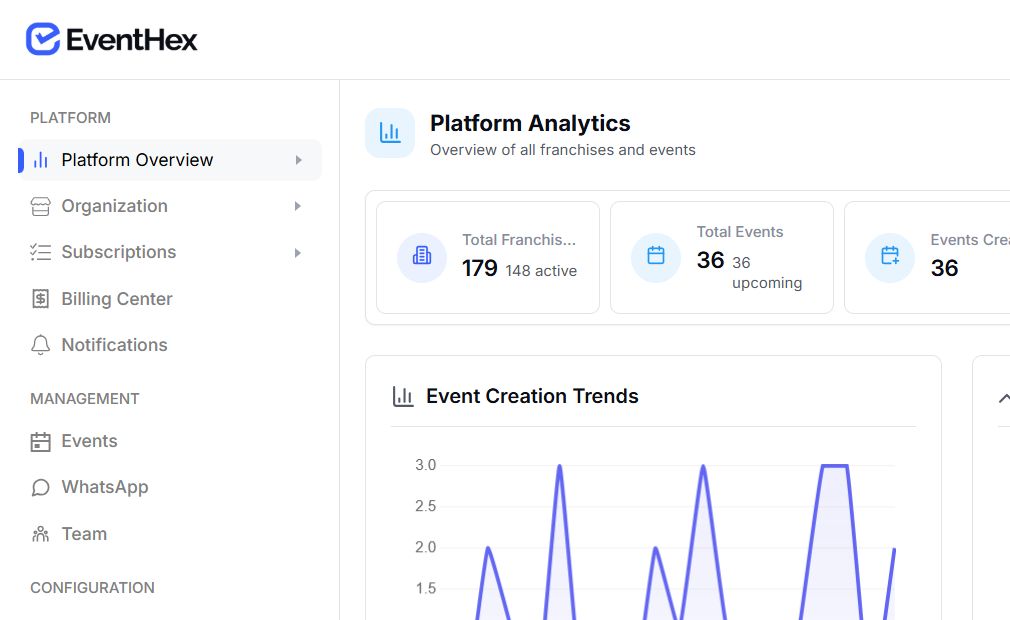Expand the Platform Overview submenu arrow
This screenshot has width=1010, height=620.
(x=298, y=160)
